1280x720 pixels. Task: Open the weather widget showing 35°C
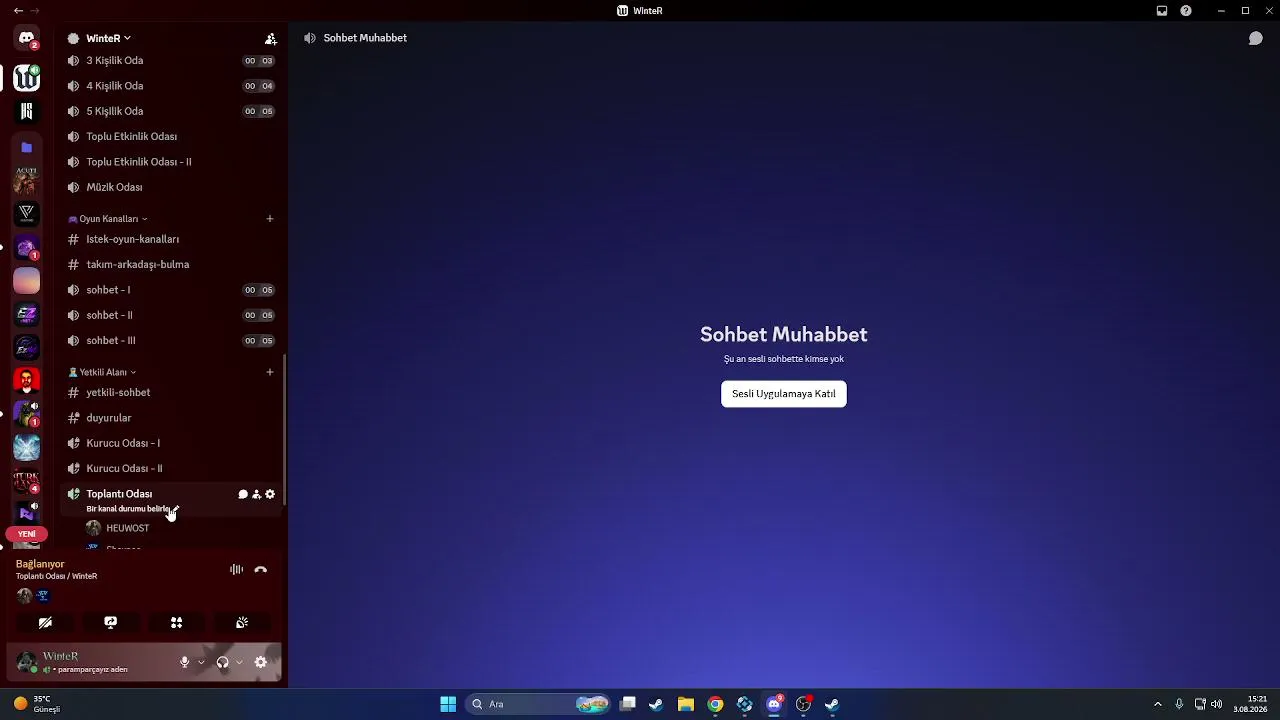(37, 704)
